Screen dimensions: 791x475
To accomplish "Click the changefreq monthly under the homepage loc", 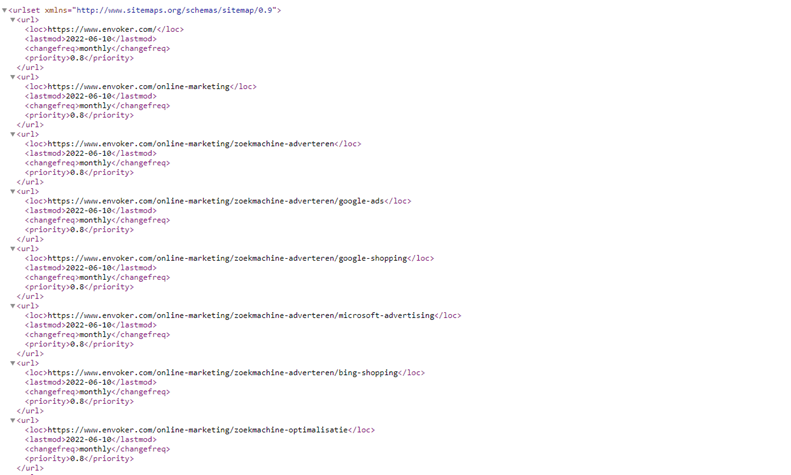I will coord(95,48).
